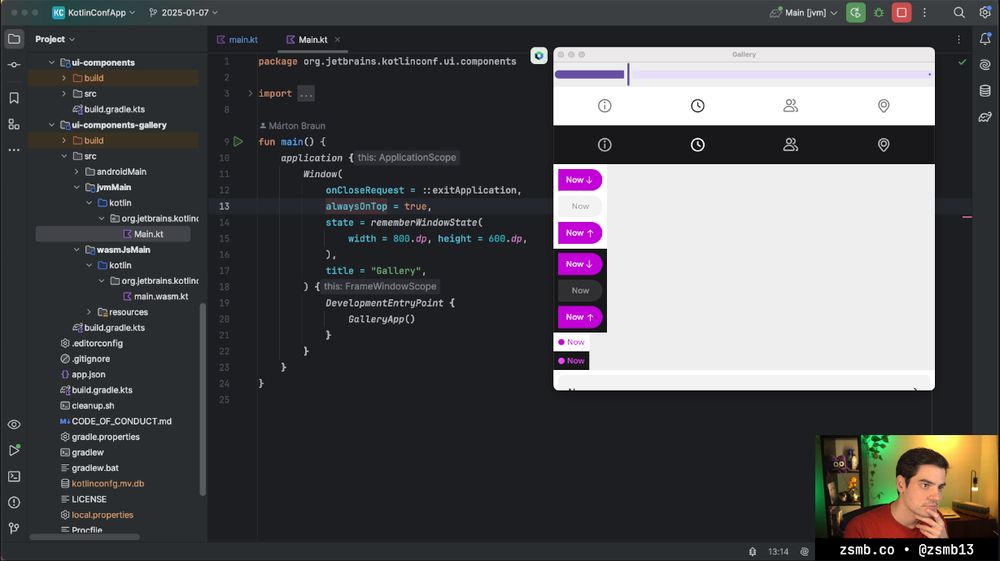Viewport: 1000px width, 561px height.
Task: Open the Bookmarks tool window icon
Action: [x=14, y=98]
